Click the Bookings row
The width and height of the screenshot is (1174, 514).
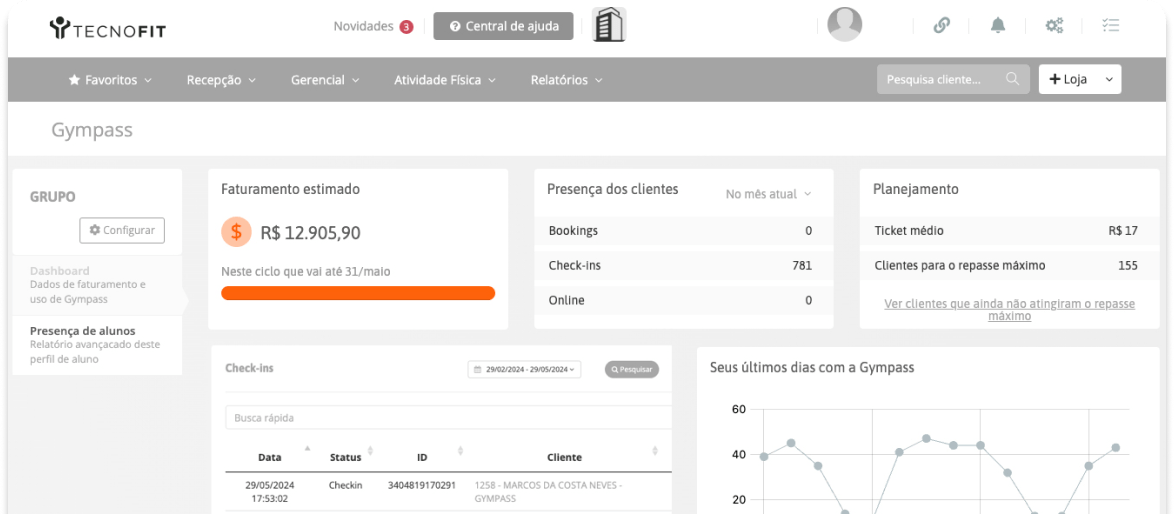tap(684, 230)
